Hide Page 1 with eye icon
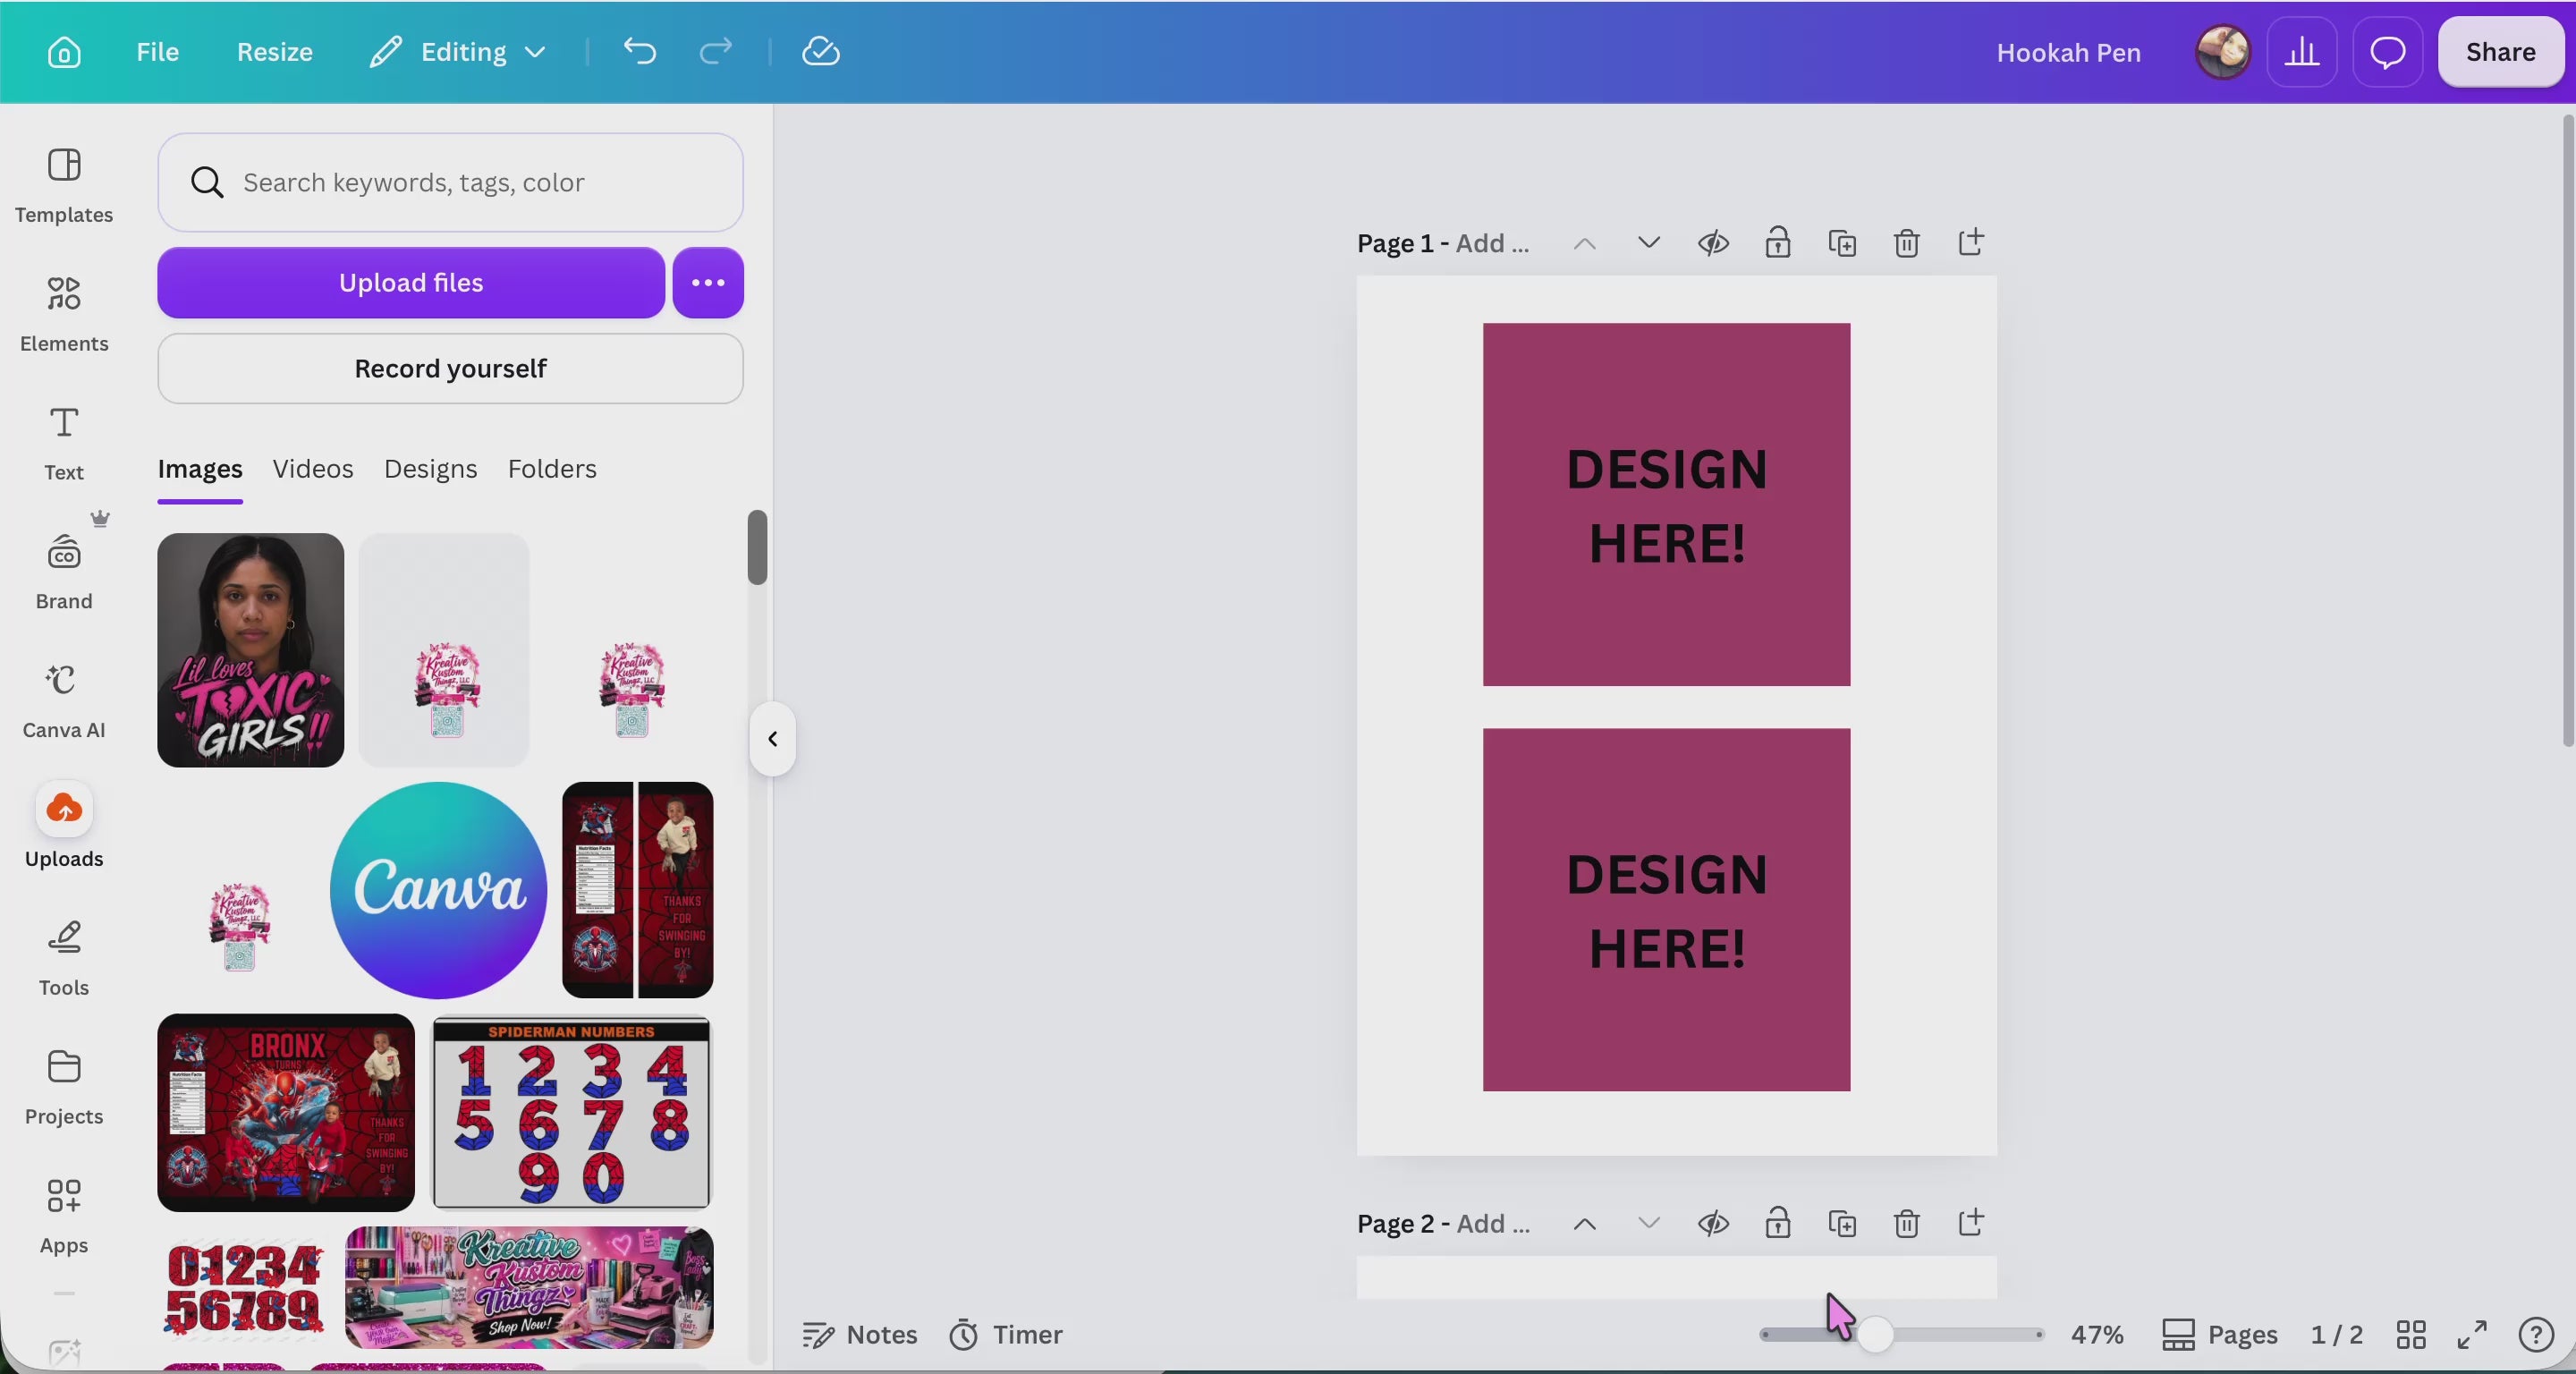 click(x=1714, y=243)
